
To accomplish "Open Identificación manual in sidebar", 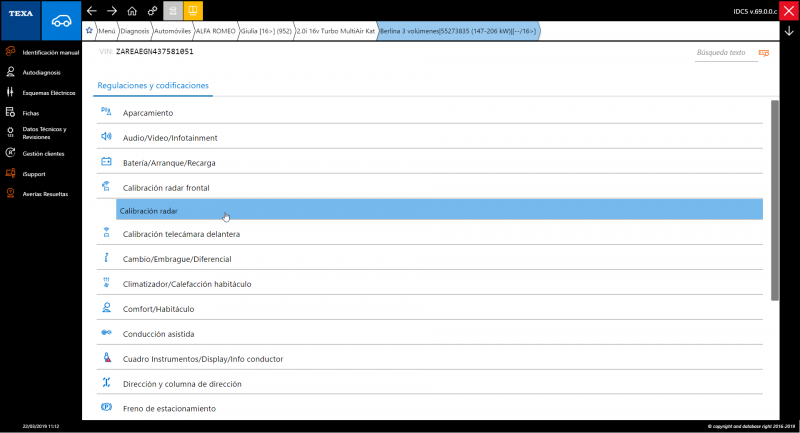I will click(x=50, y=51).
